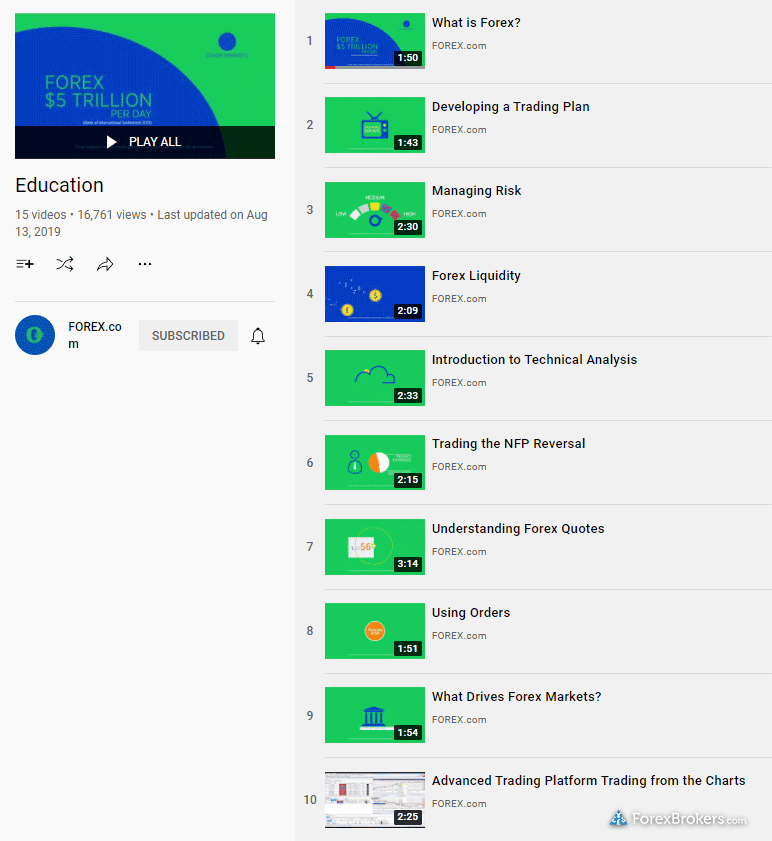Toggle the notification bell
The image size is (772, 841).
click(x=258, y=336)
